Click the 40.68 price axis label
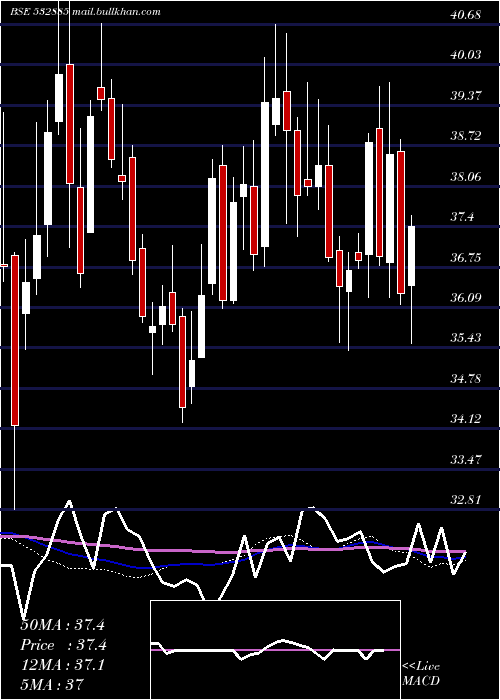This screenshot has height=700, width=500. pos(466,15)
